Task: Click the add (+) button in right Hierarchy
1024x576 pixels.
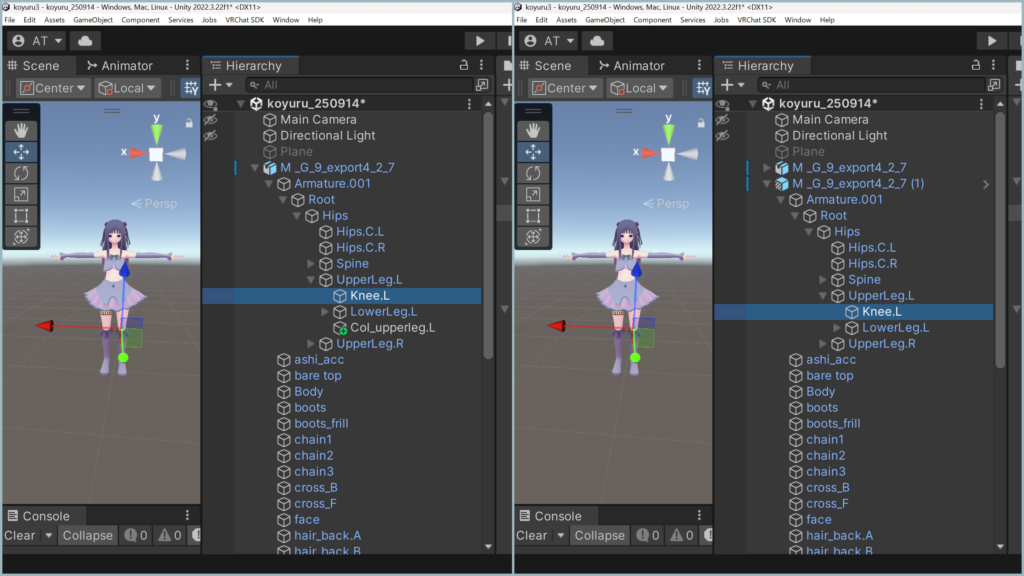Action: click(x=727, y=85)
